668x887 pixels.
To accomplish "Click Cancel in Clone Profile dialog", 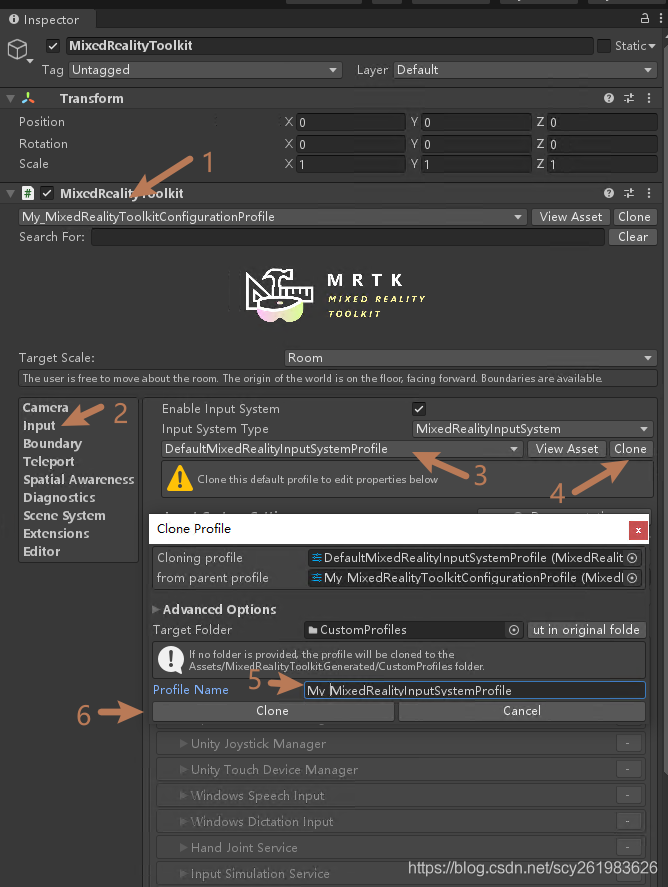I will [522, 711].
